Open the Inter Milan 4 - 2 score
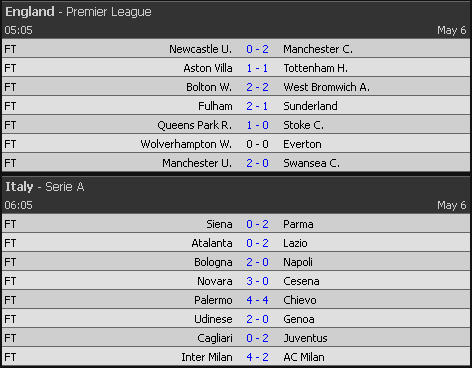 [257, 357]
